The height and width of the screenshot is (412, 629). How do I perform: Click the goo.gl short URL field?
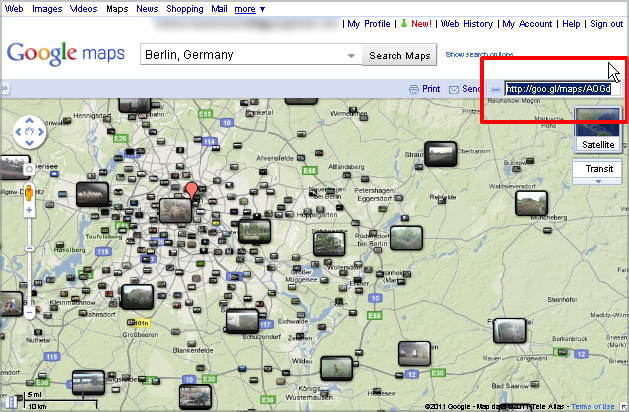(562, 89)
